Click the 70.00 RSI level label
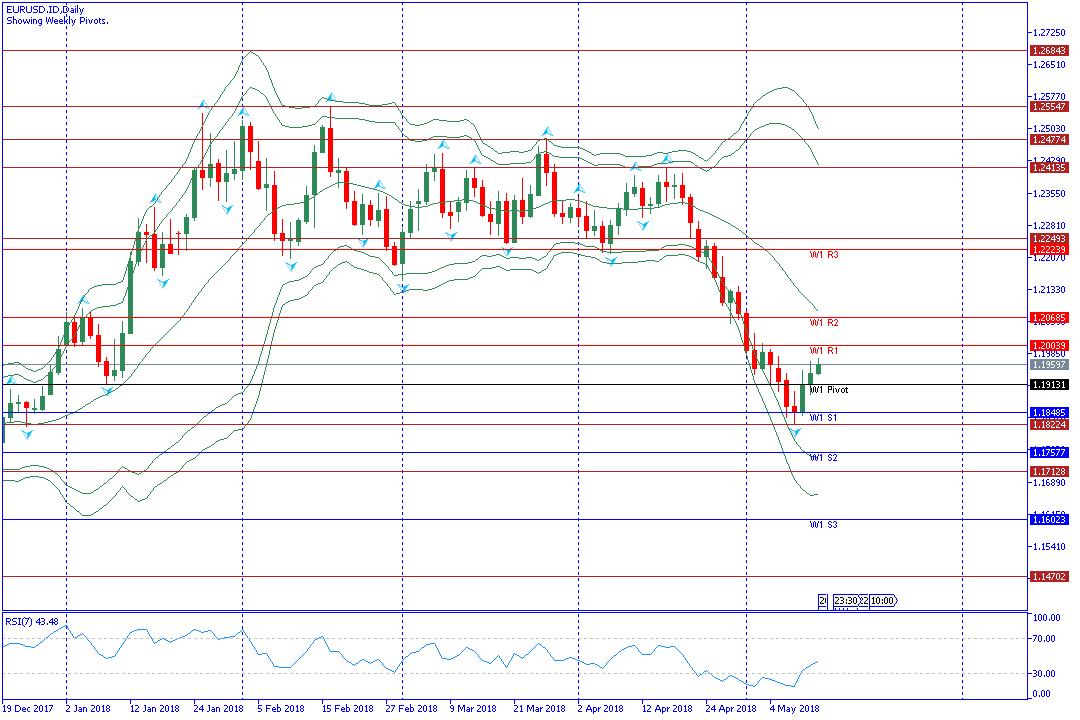Screen dimensions: 1080x720 (1044, 638)
